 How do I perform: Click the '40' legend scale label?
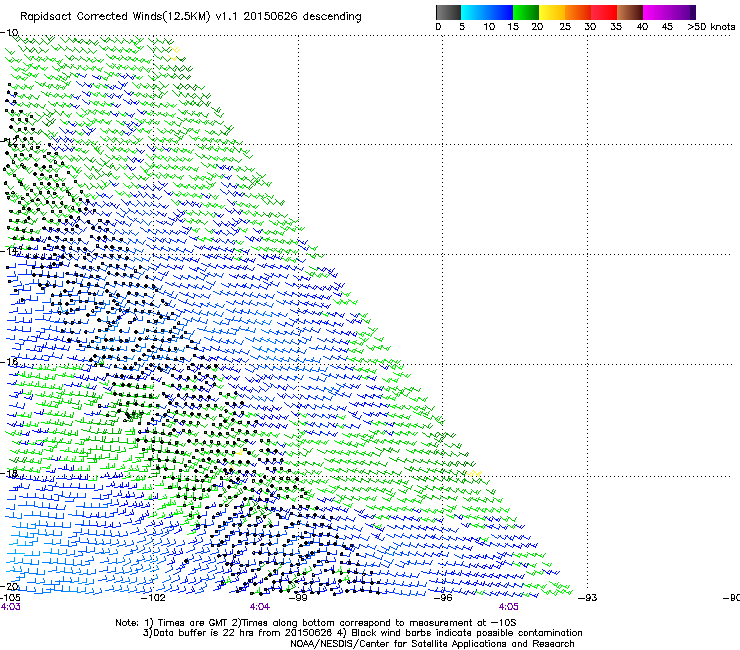tap(642, 27)
